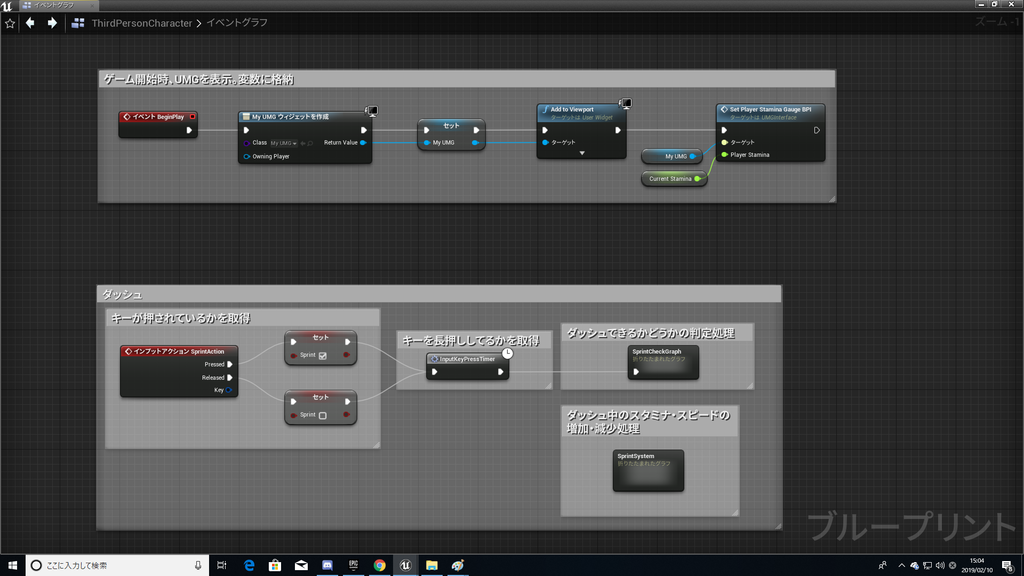The image size is (1024, 576).
Task: Go forward with the right arrow button
Action: pos(52,23)
